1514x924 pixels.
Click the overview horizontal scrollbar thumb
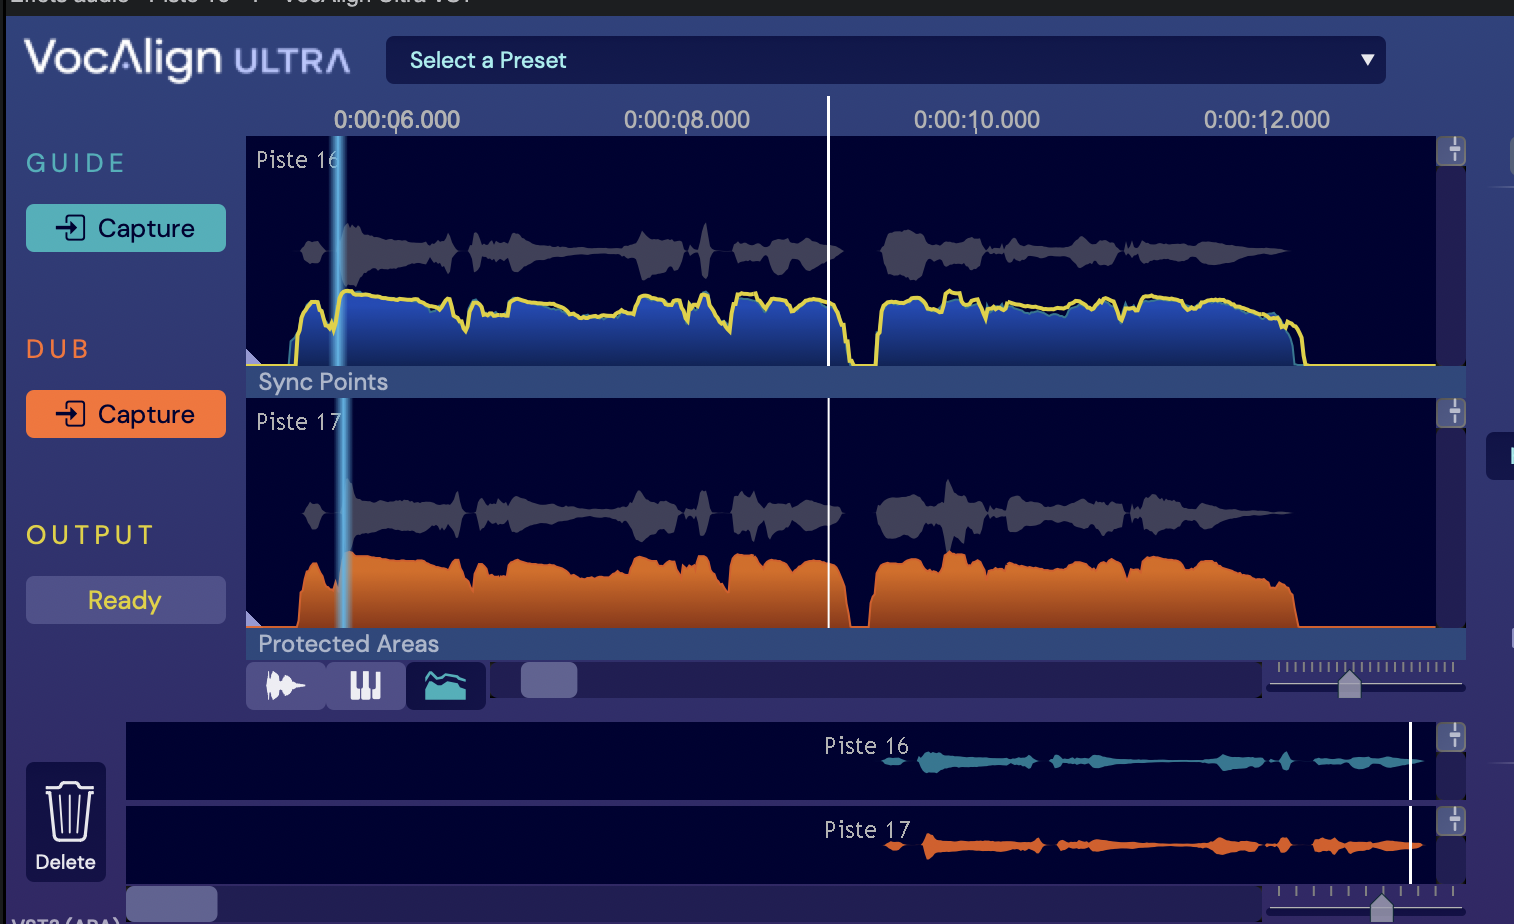pyautogui.click(x=172, y=904)
